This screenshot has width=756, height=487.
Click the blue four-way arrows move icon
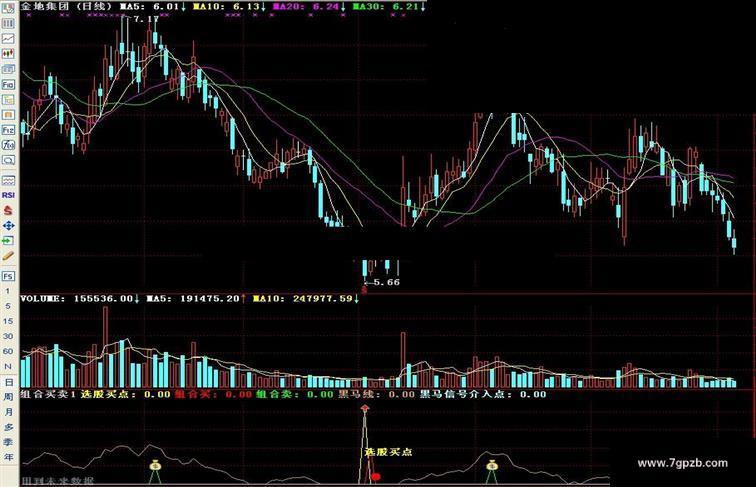8,225
